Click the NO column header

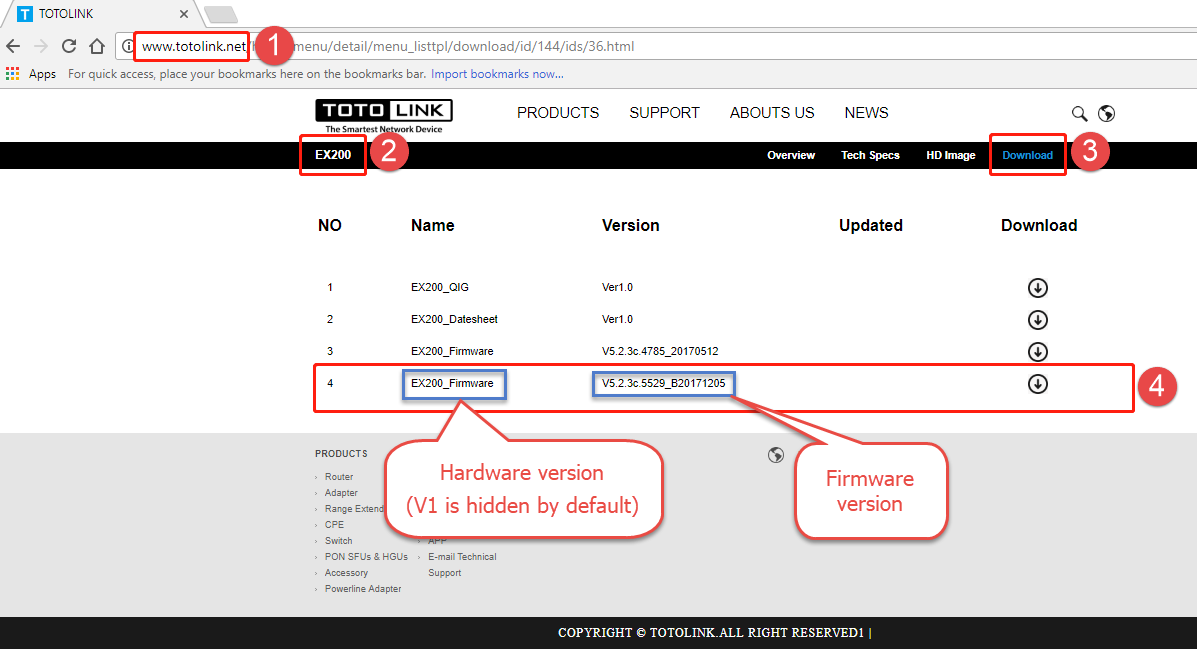[x=330, y=225]
